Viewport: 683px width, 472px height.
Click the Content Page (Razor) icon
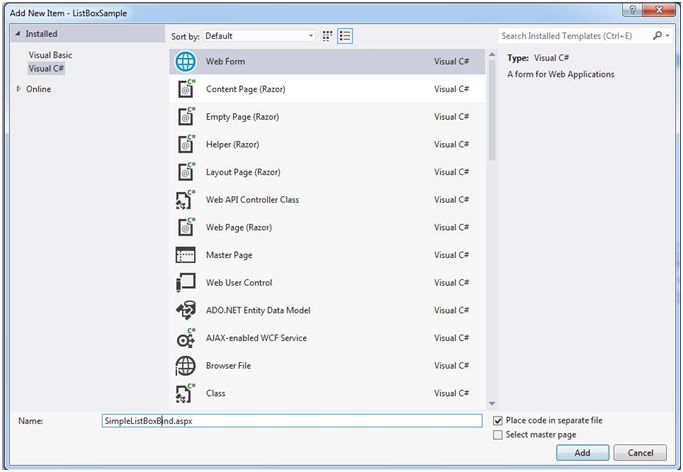(186, 89)
